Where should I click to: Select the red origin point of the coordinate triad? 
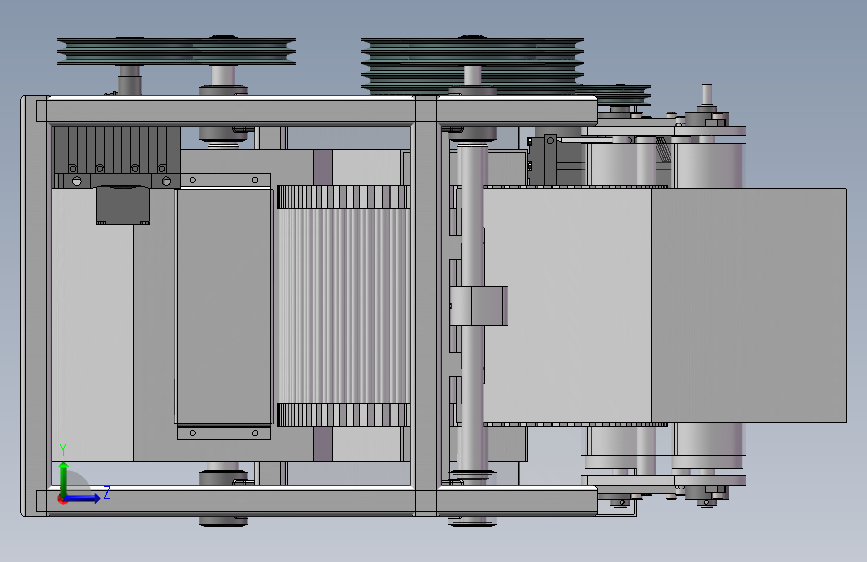click(62, 500)
